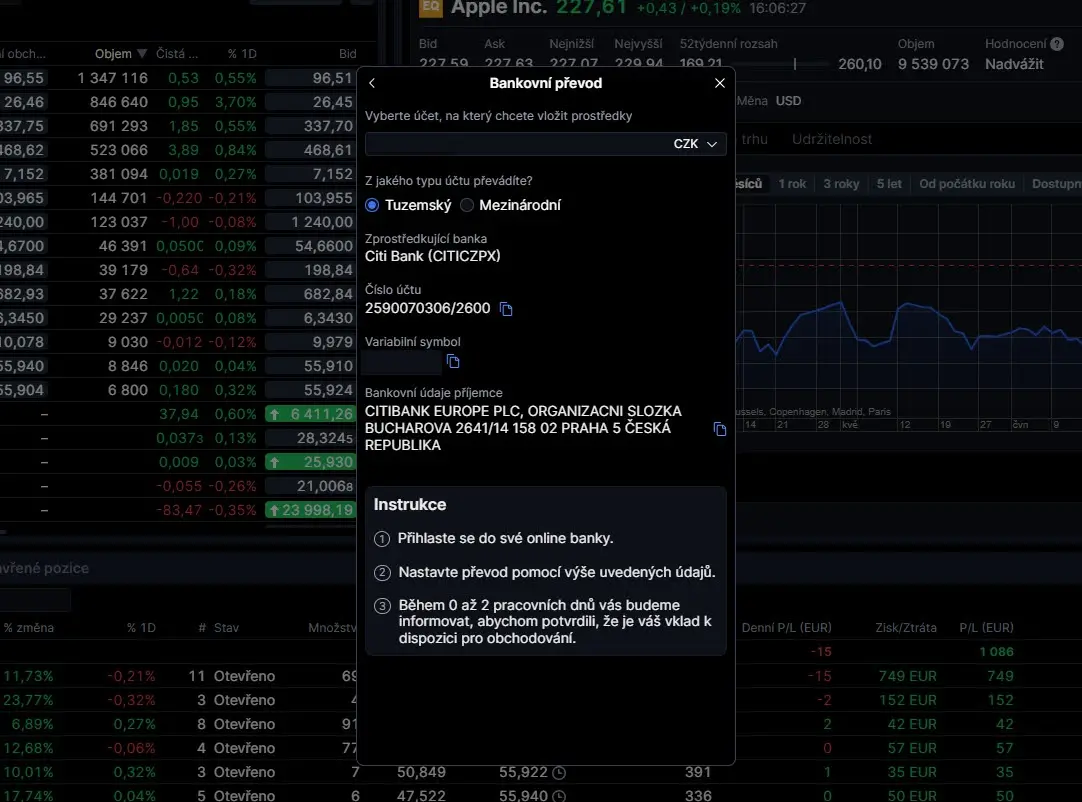Screen dimensions: 1082x802
Task: Select the 5 let chart range
Action: click(889, 184)
